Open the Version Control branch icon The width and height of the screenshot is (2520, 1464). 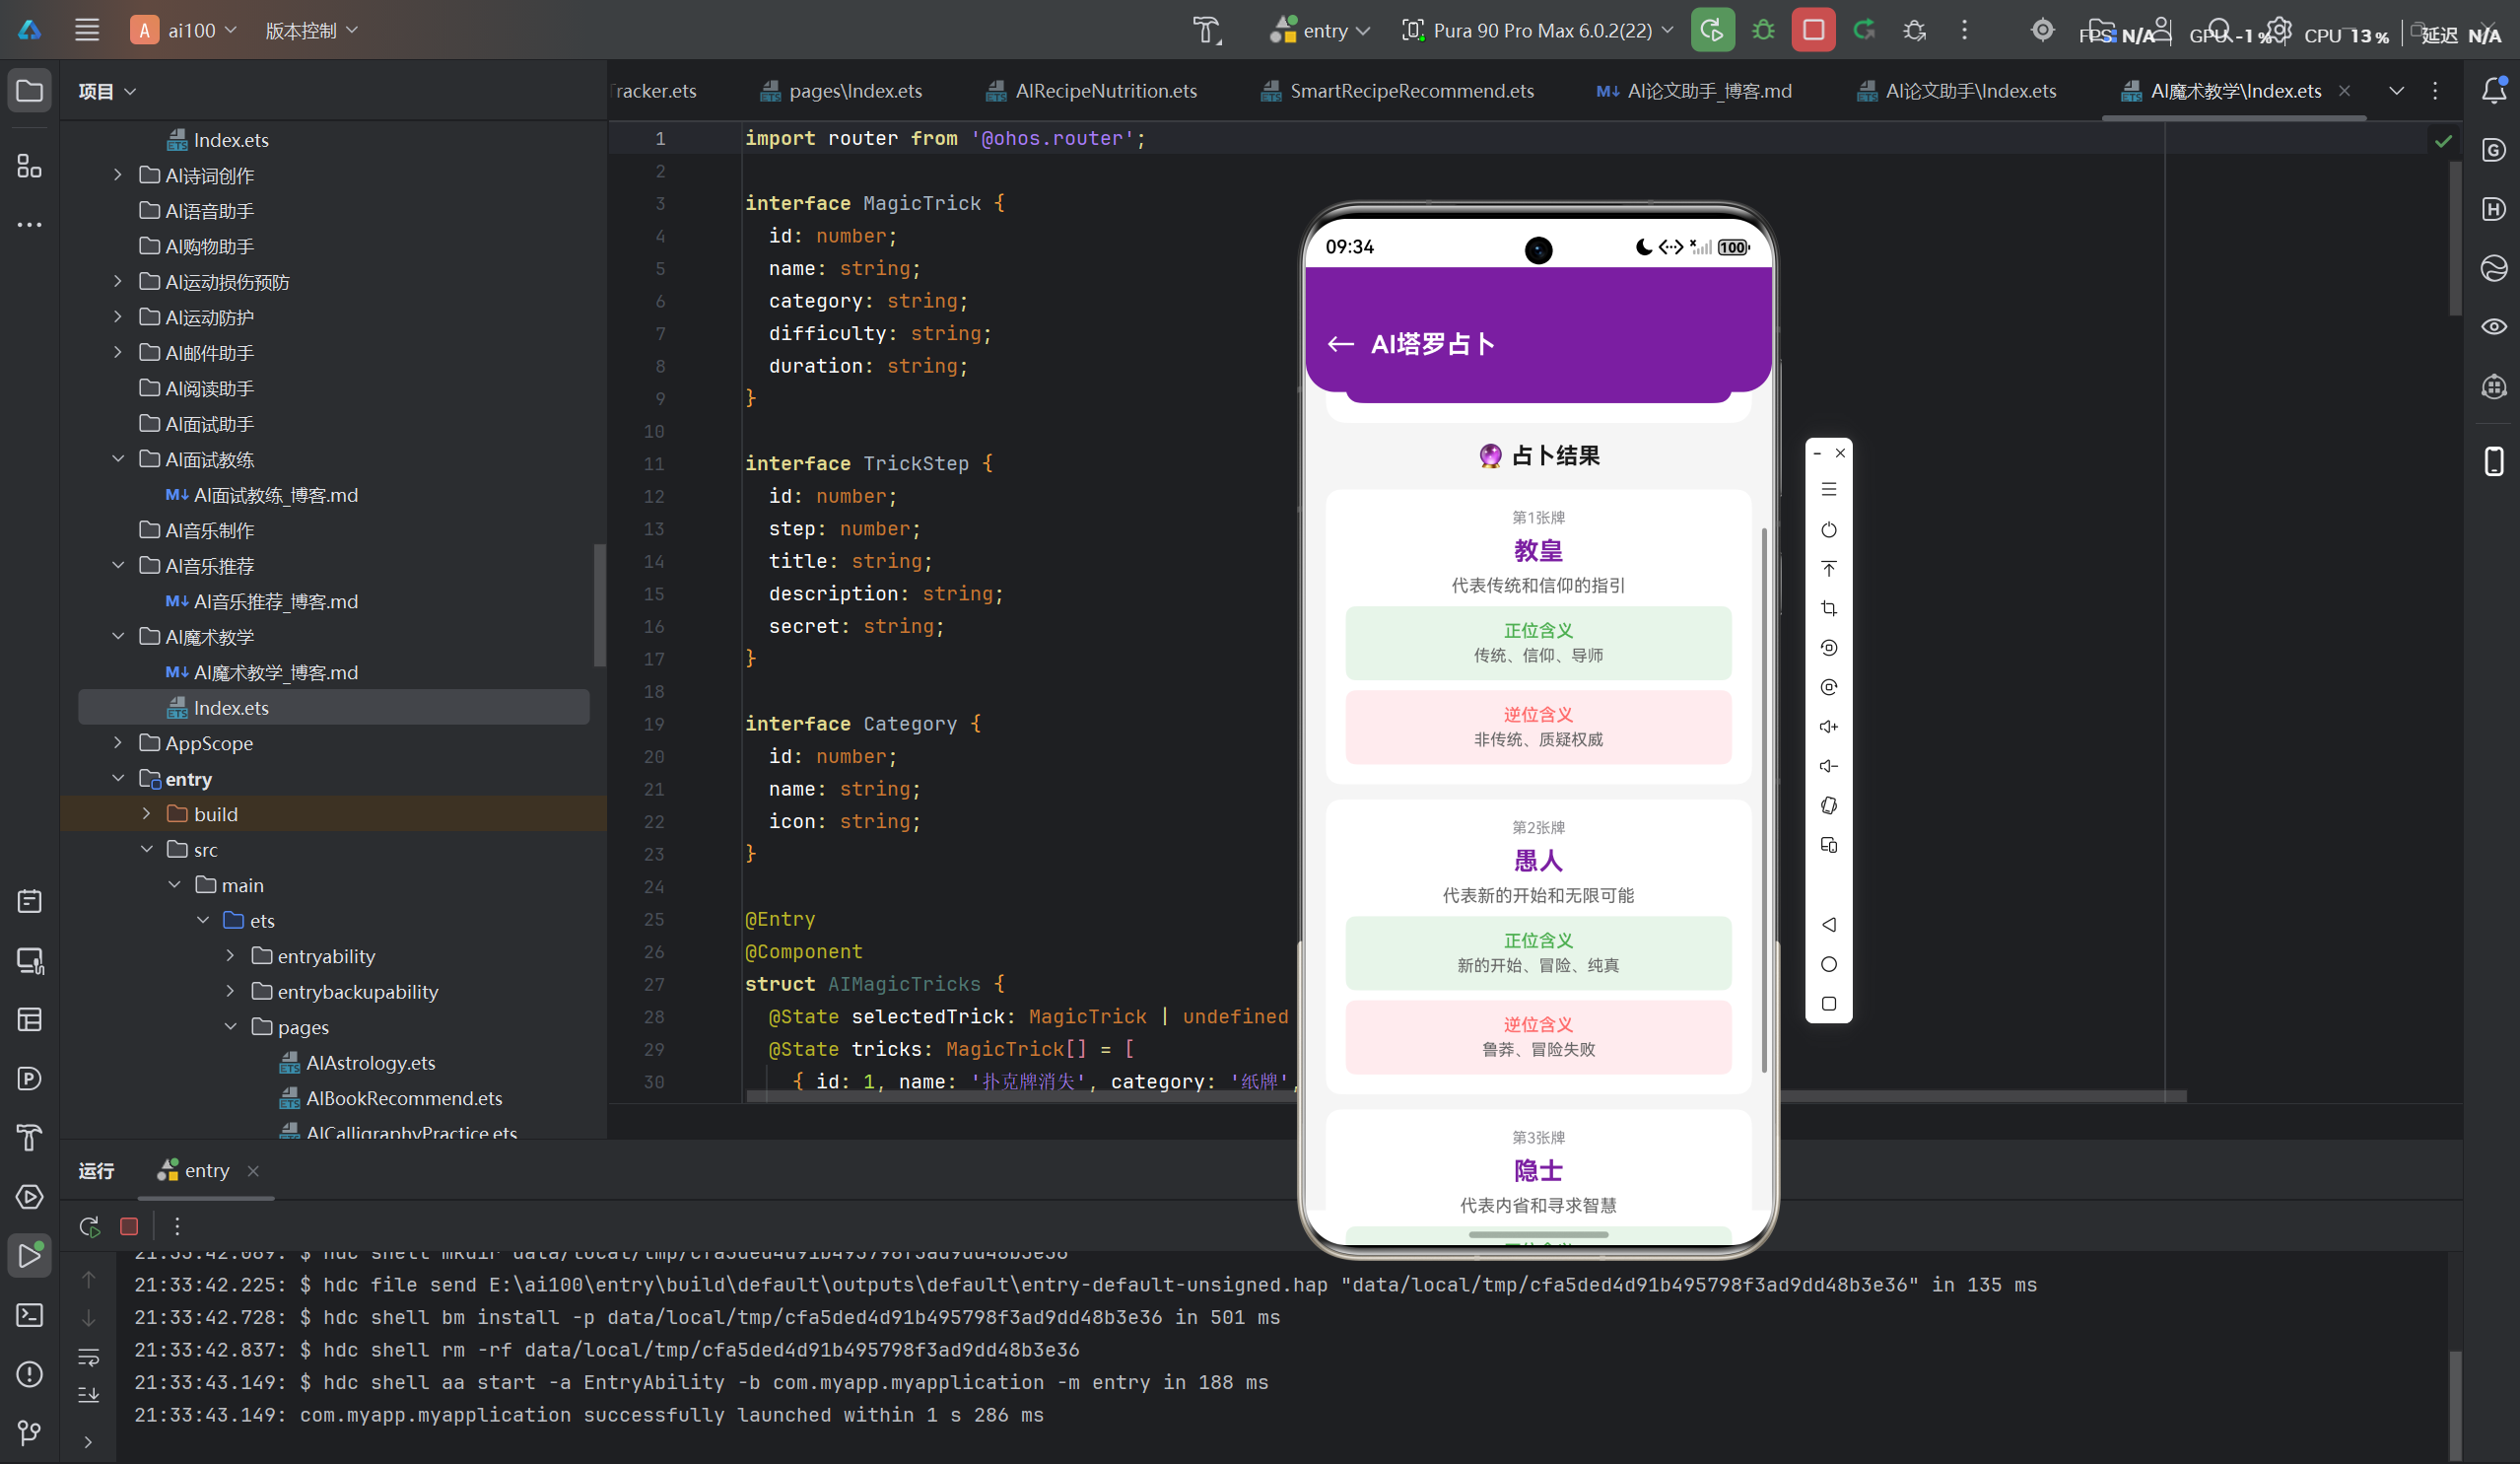tap(30, 1433)
